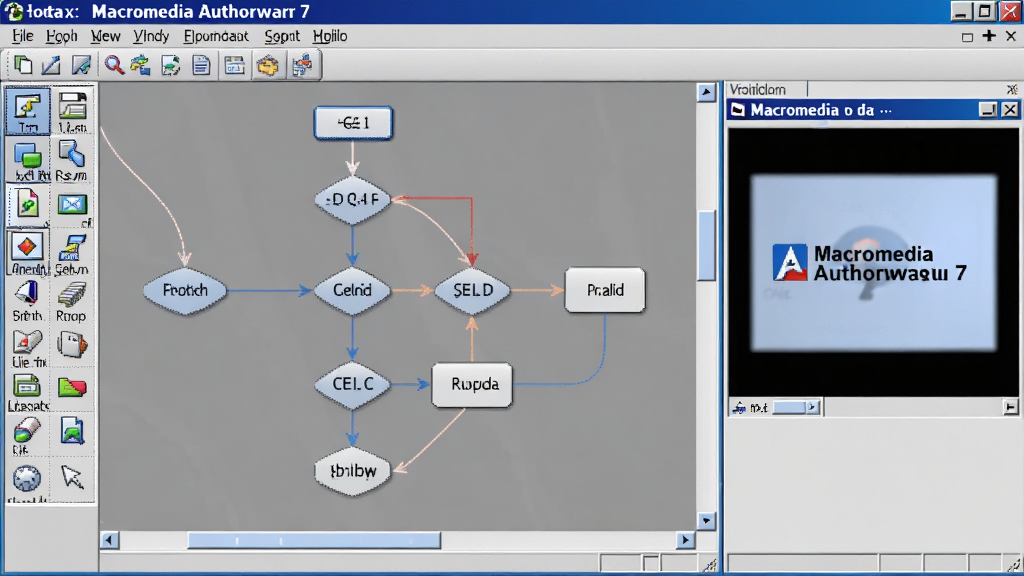Click the restore button on the menu bar

point(967,37)
